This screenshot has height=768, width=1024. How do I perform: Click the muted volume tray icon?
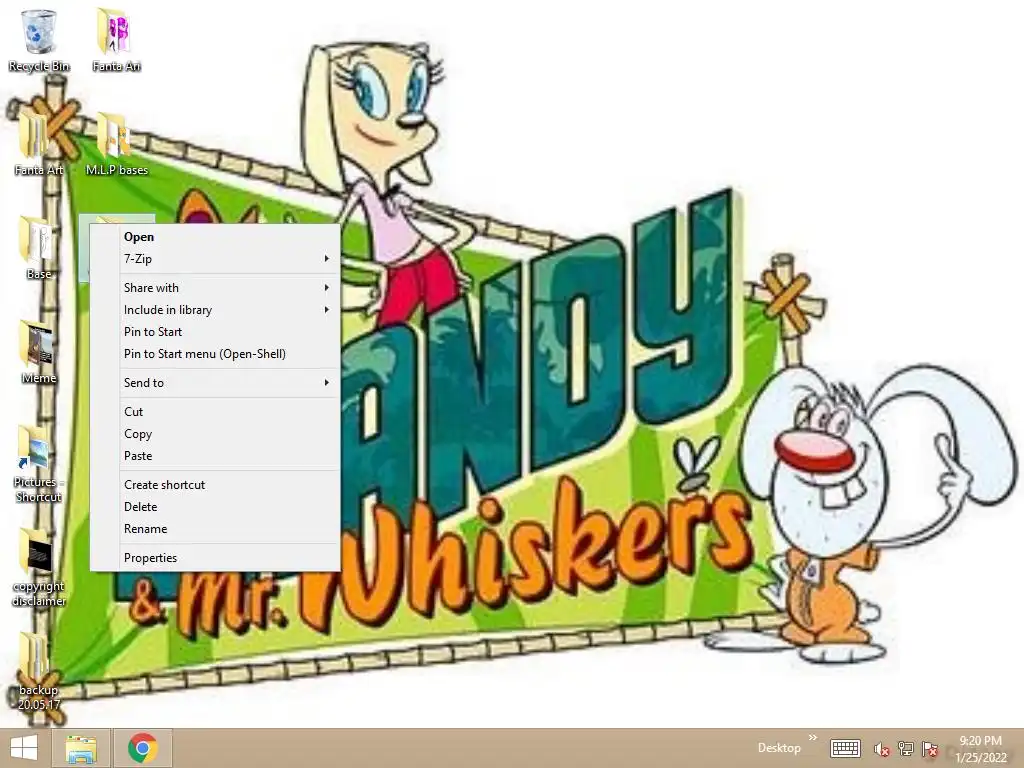pyautogui.click(x=881, y=749)
